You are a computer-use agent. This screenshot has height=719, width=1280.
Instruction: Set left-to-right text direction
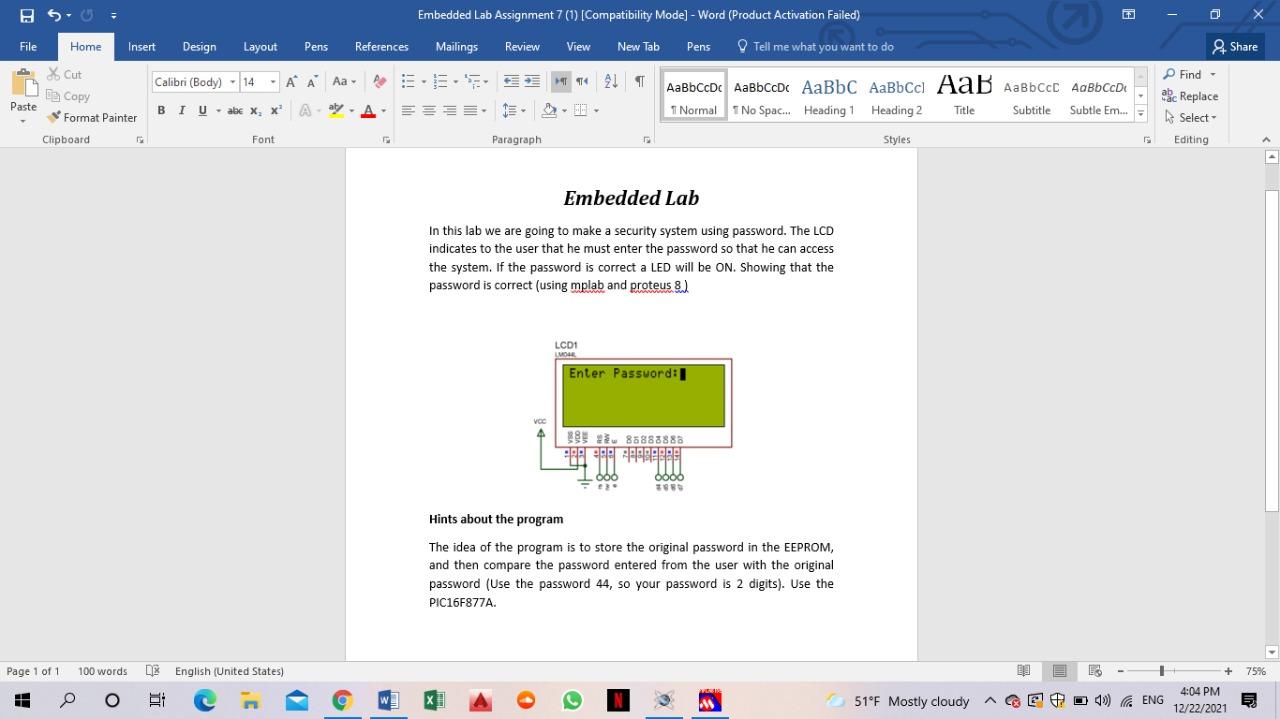561,82
